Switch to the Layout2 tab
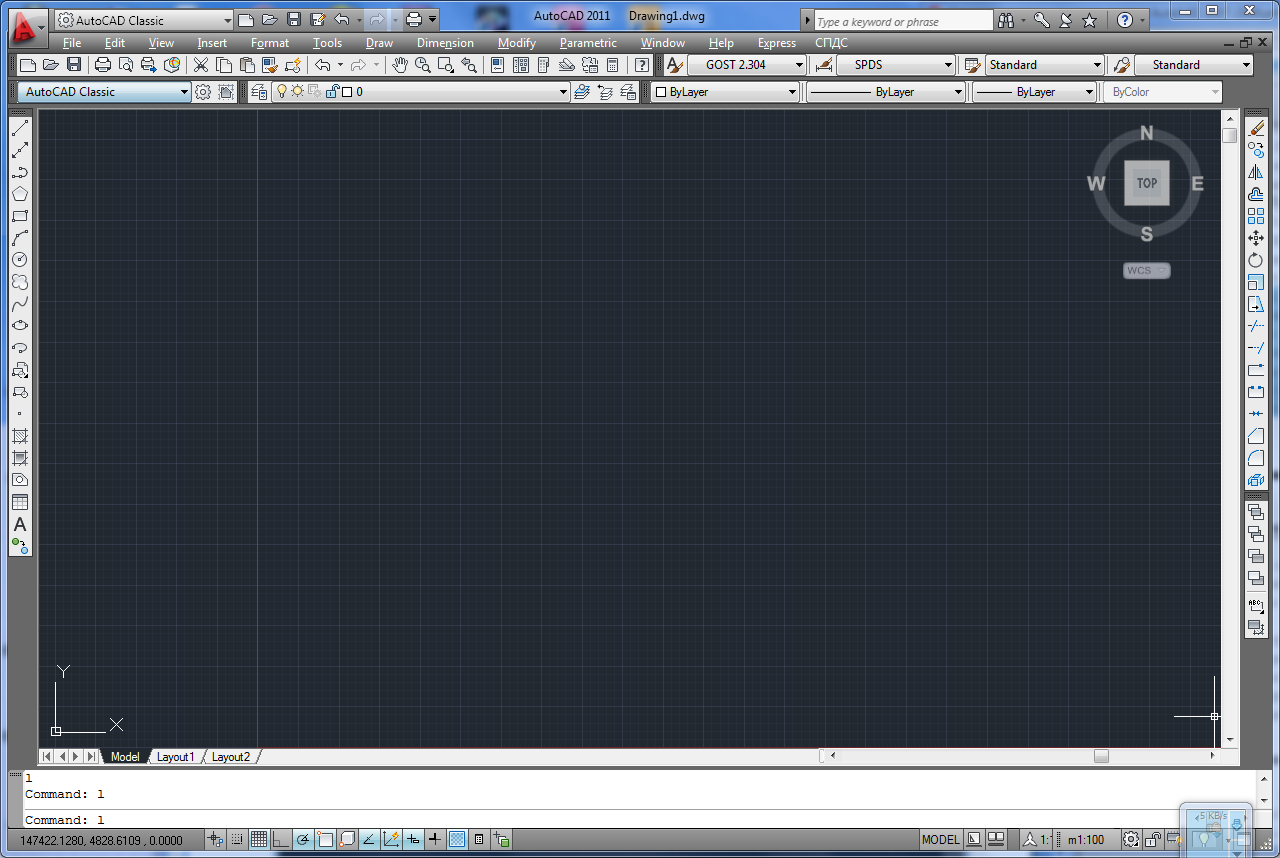1280x858 pixels. [x=231, y=757]
